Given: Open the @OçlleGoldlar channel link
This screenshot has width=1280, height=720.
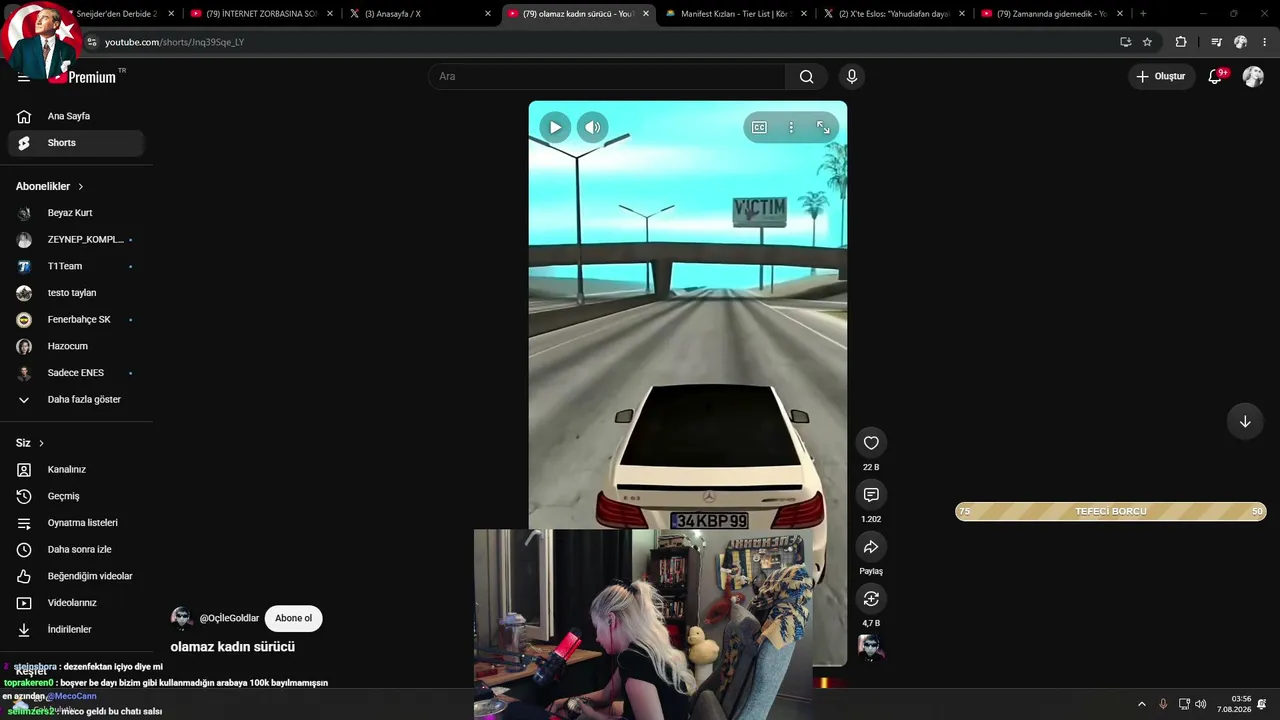Looking at the screenshot, I should pos(229,618).
